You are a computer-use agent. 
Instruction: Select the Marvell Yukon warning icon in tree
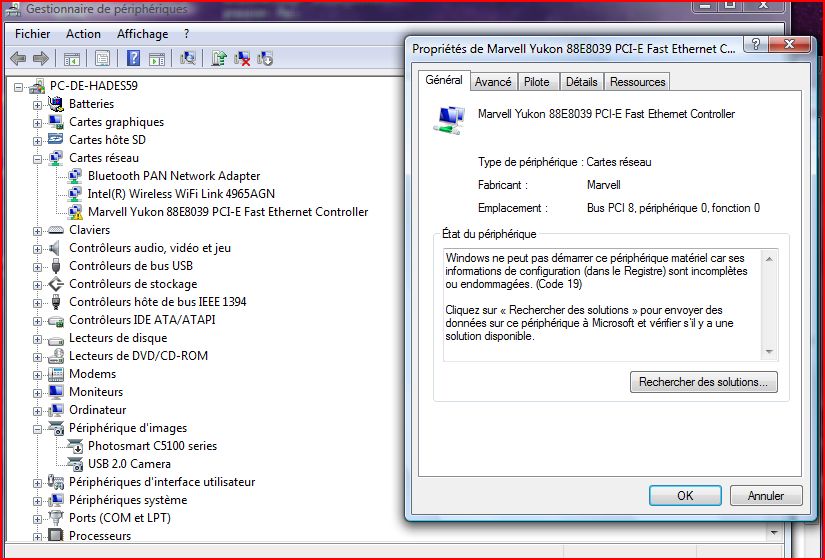(x=75, y=212)
